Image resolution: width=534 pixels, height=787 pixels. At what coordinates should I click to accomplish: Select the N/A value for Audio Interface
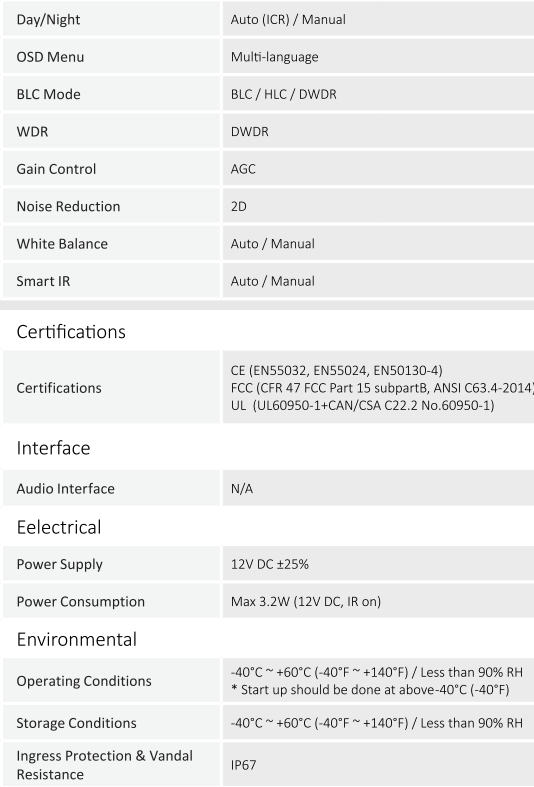(x=241, y=488)
